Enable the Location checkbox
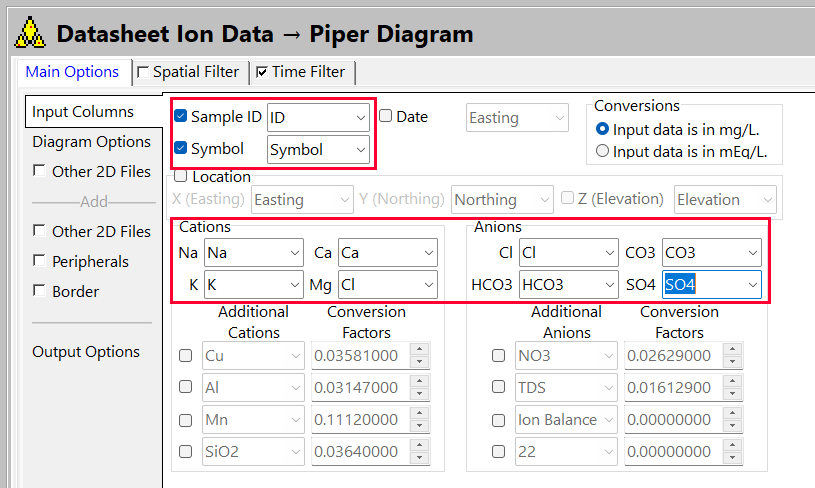This screenshot has width=815, height=488. point(180,176)
